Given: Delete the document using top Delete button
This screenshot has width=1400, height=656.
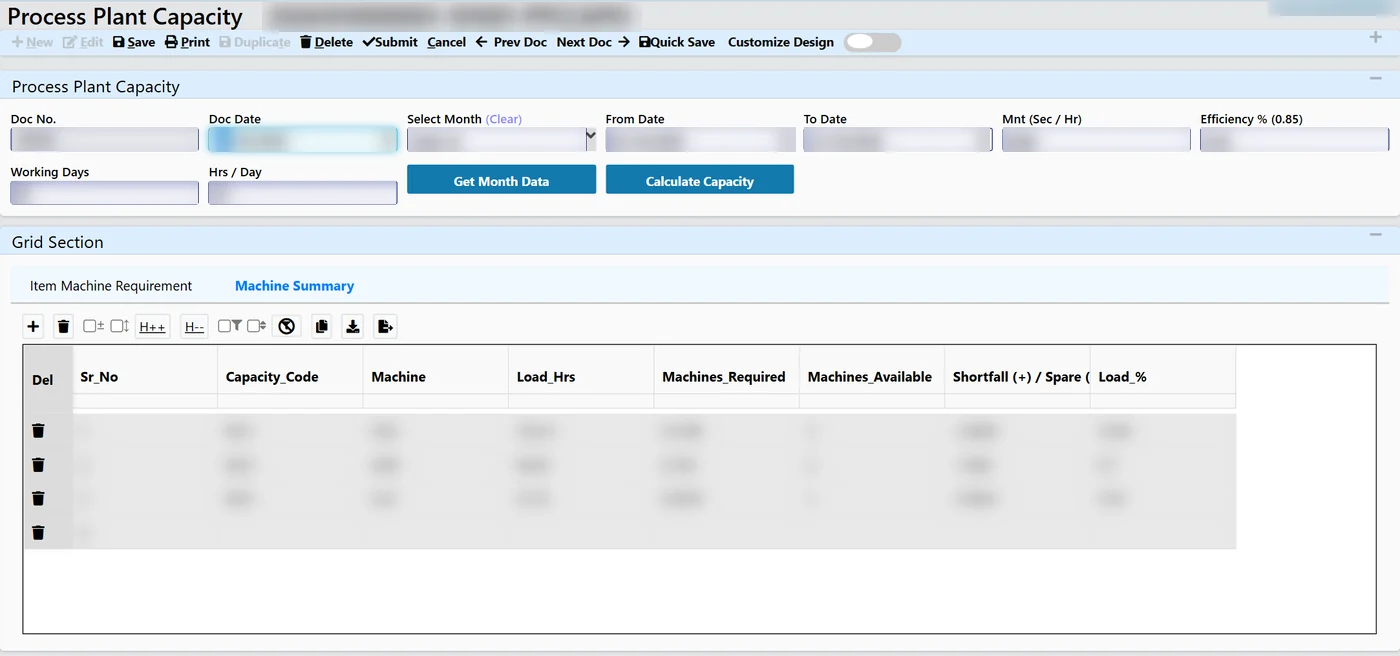Looking at the screenshot, I should point(326,42).
